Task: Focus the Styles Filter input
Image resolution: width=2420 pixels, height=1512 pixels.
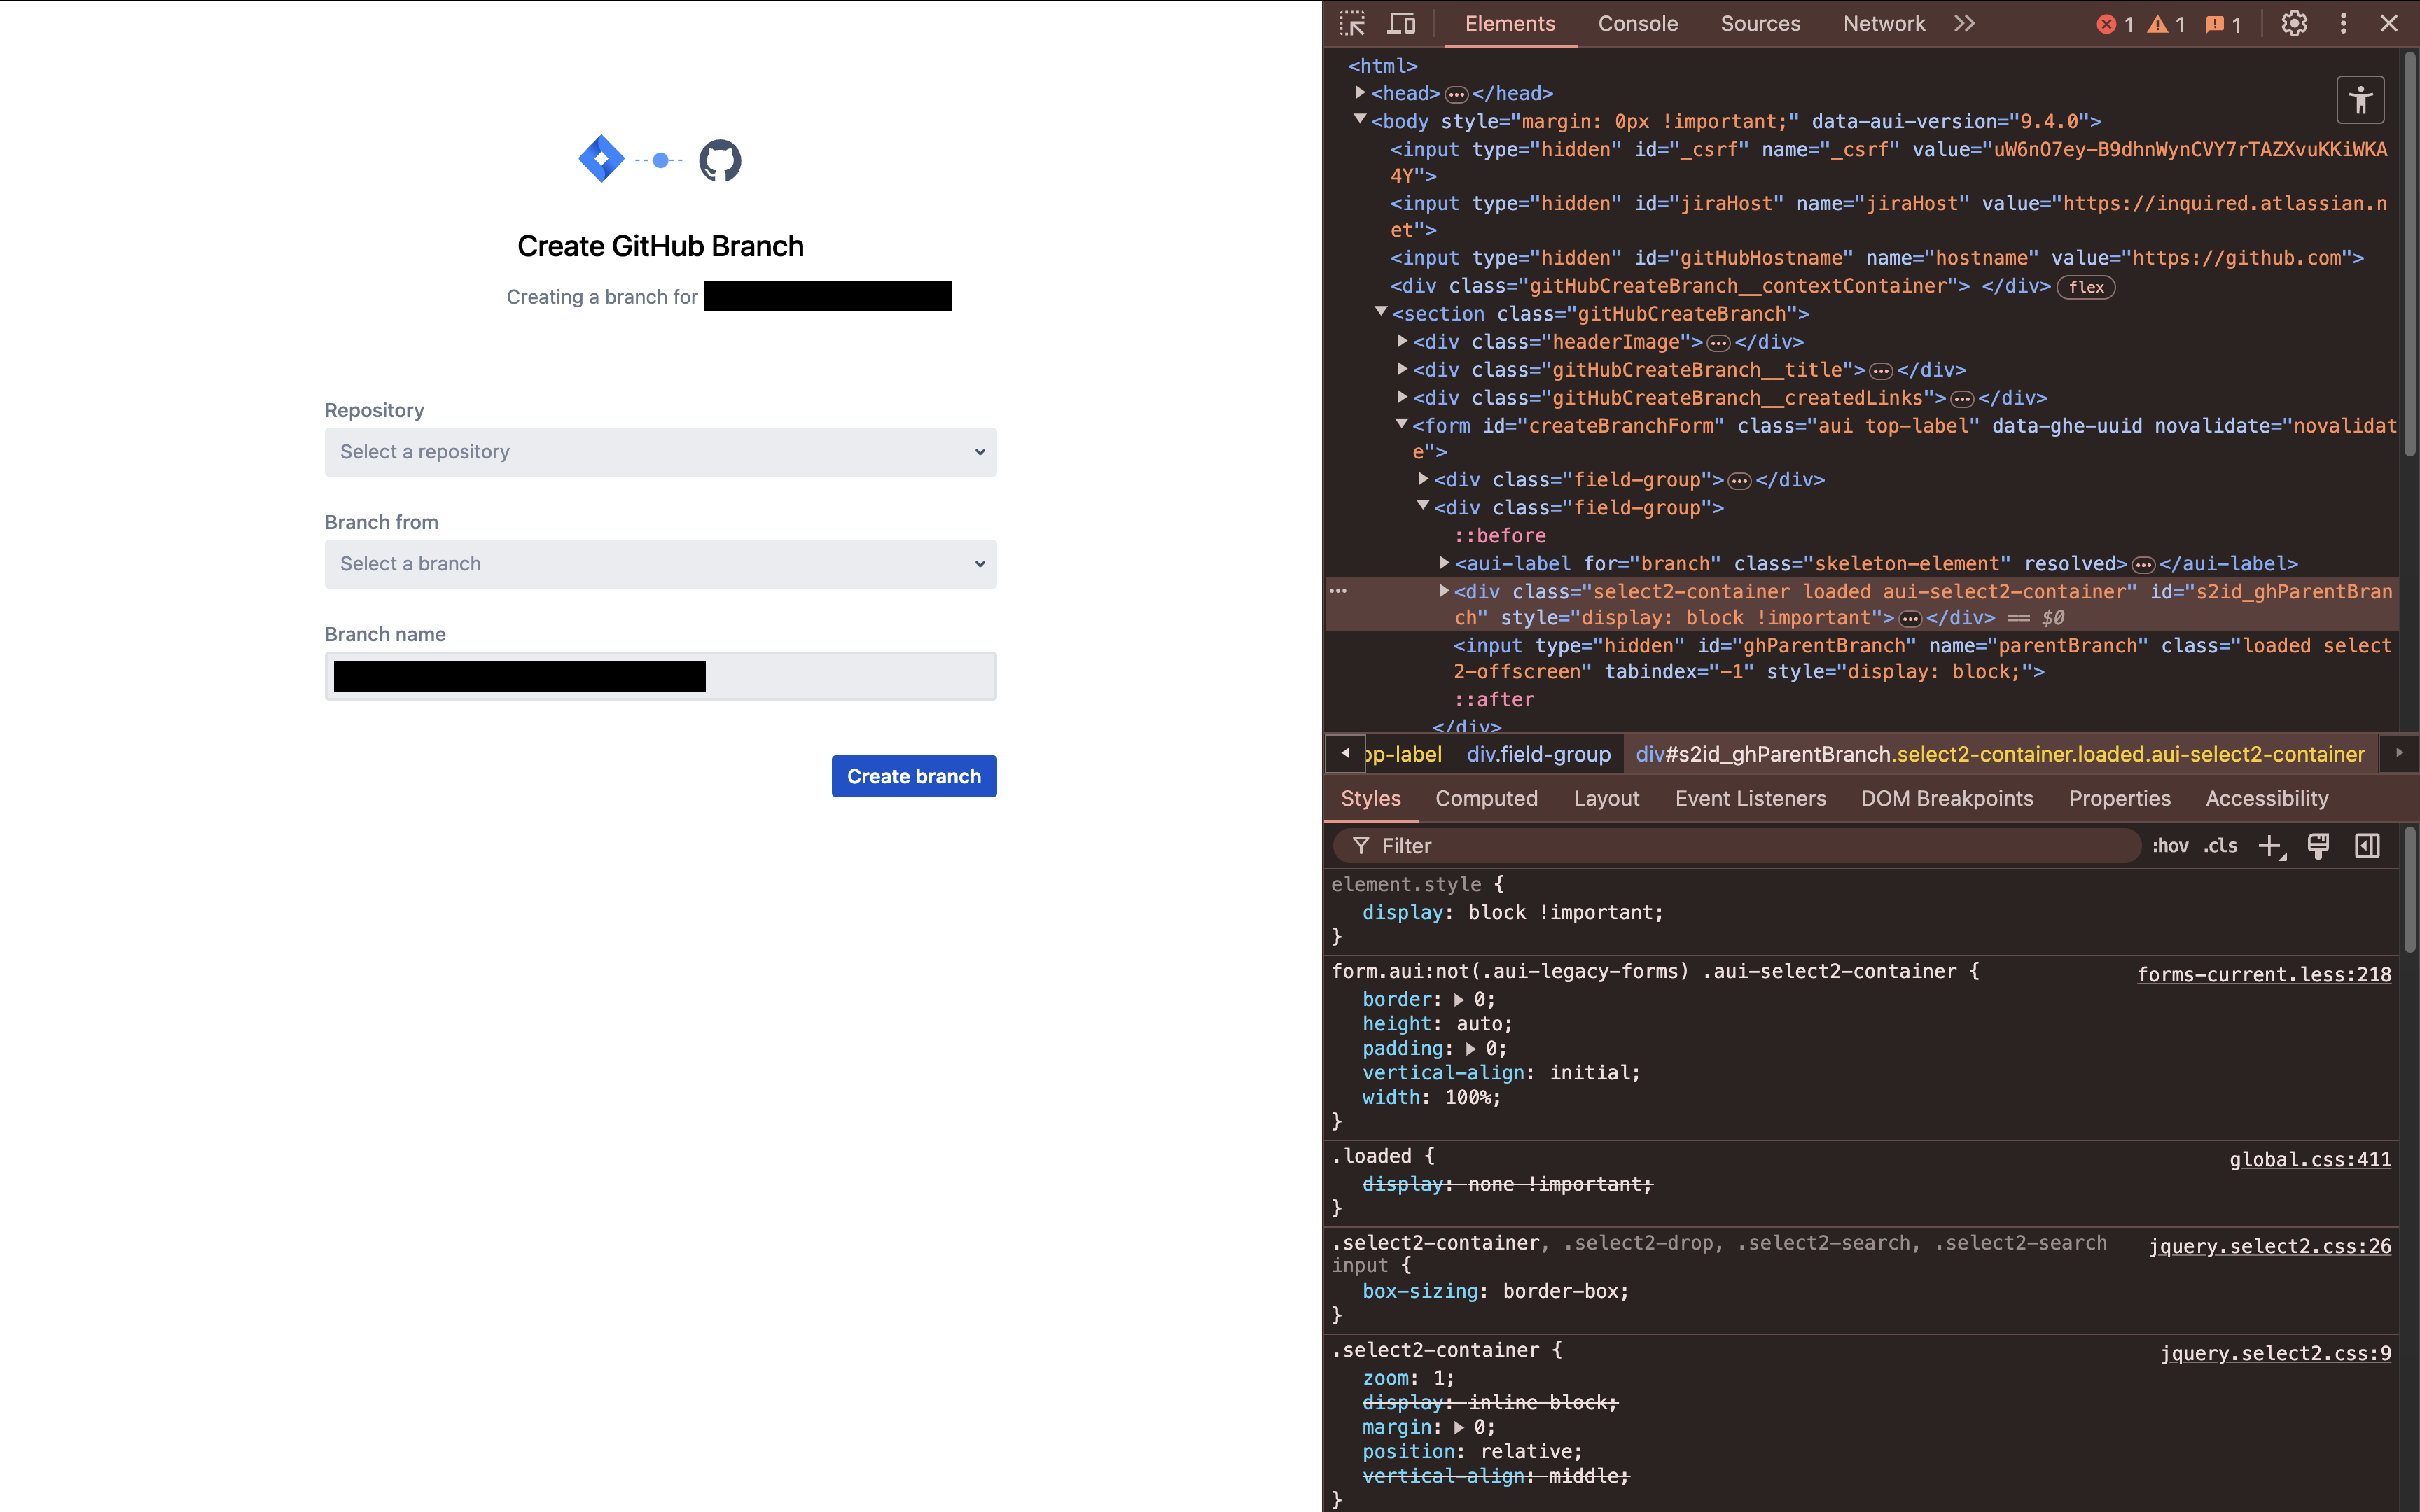Action: click(x=1737, y=846)
